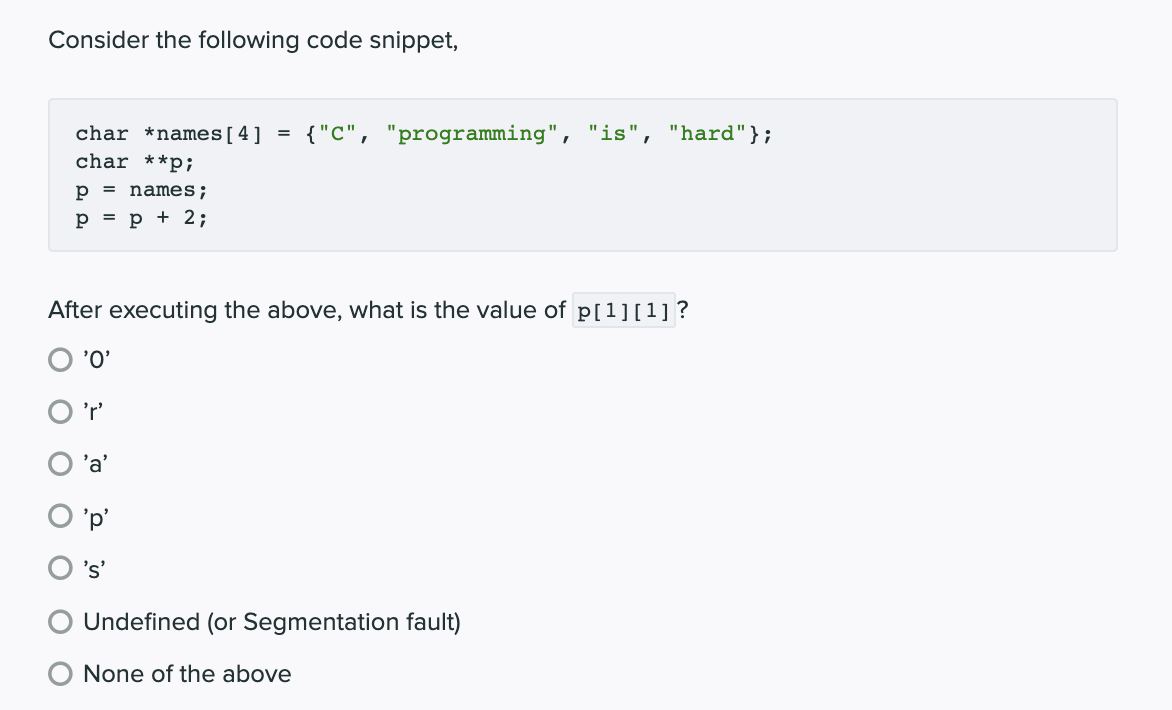This screenshot has width=1172, height=710.
Task: Select the 'p' radio option
Action: (x=61, y=516)
